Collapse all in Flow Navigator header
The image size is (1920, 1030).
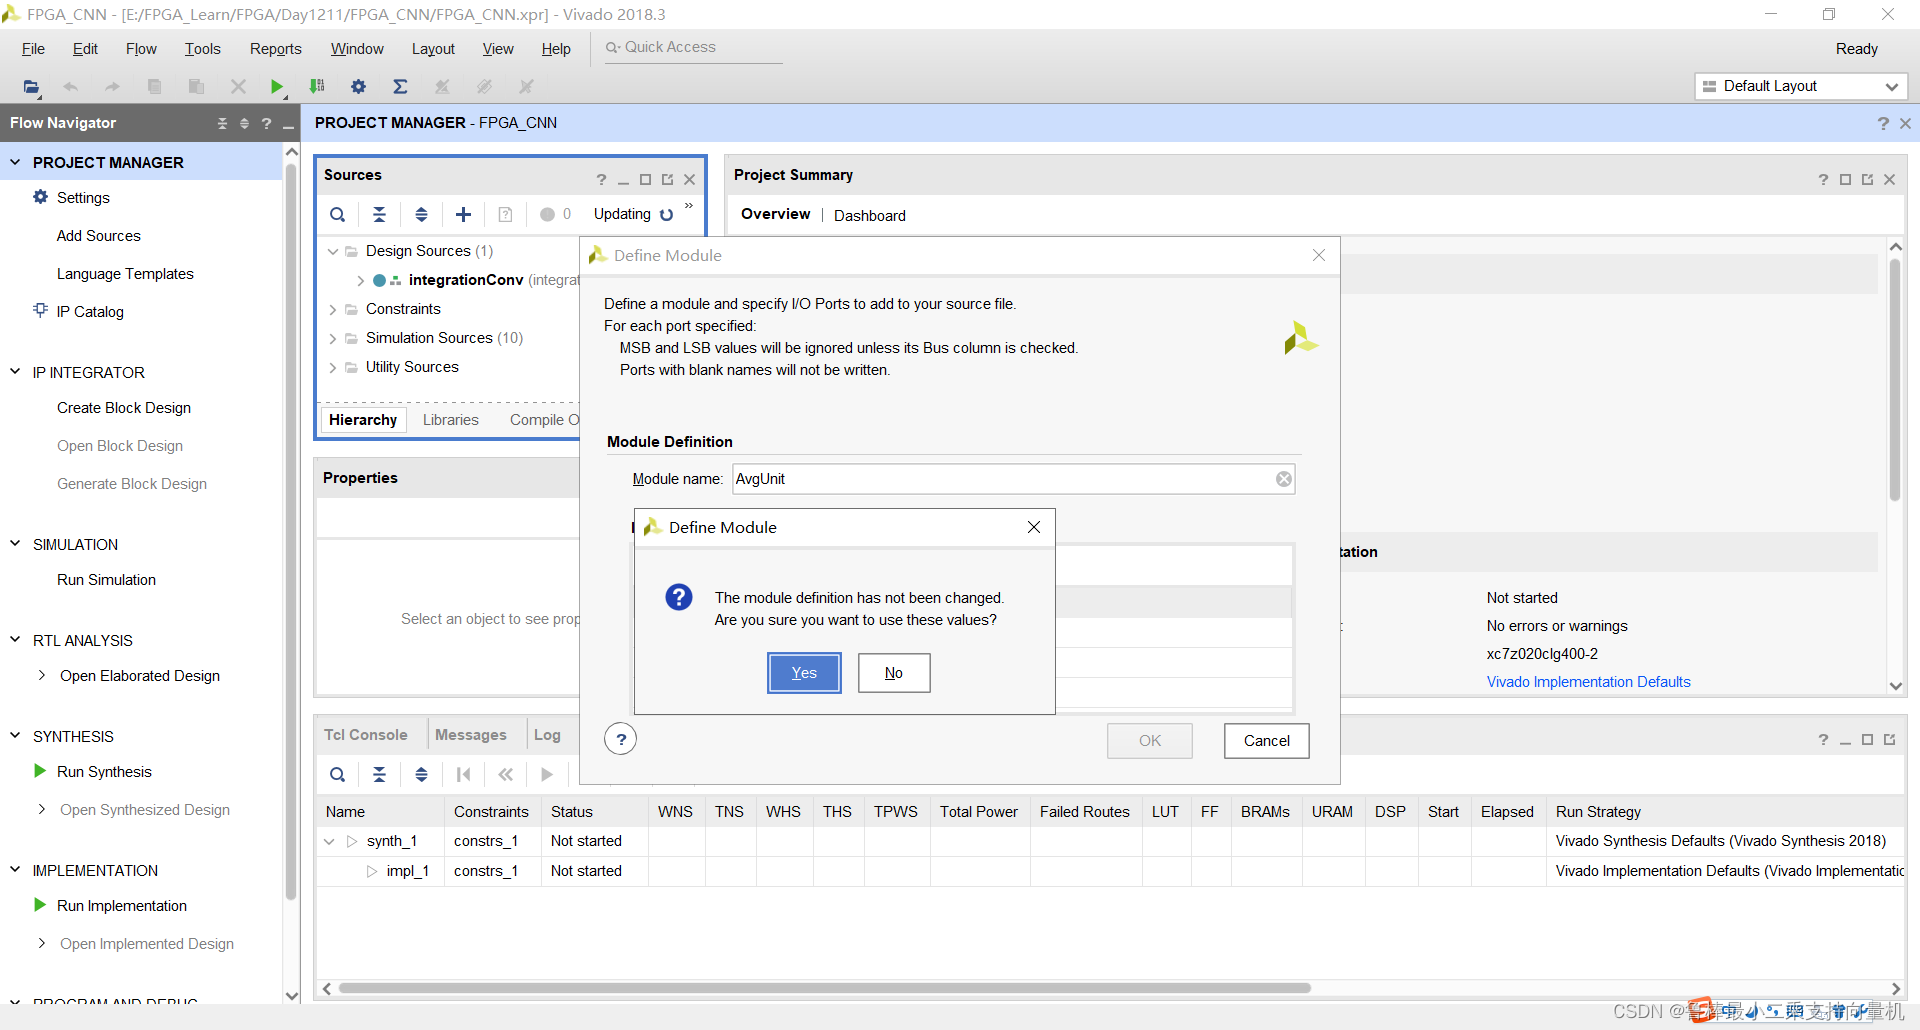[222, 123]
